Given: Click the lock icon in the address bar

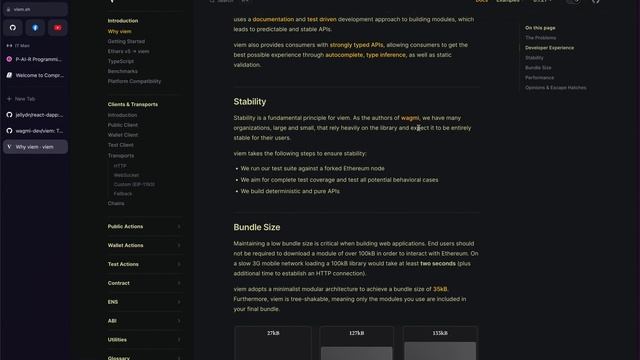Looking at the screenshot, I should point(9,9).
